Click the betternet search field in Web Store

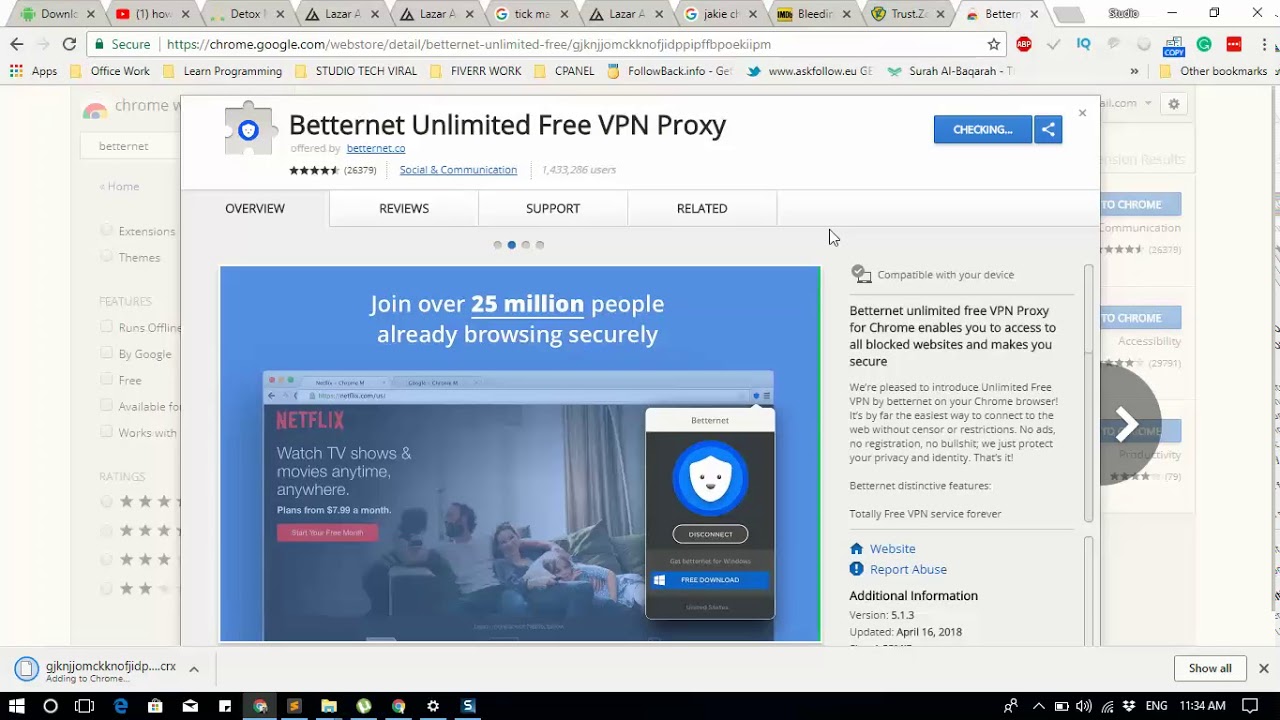(x=131, y=146)
